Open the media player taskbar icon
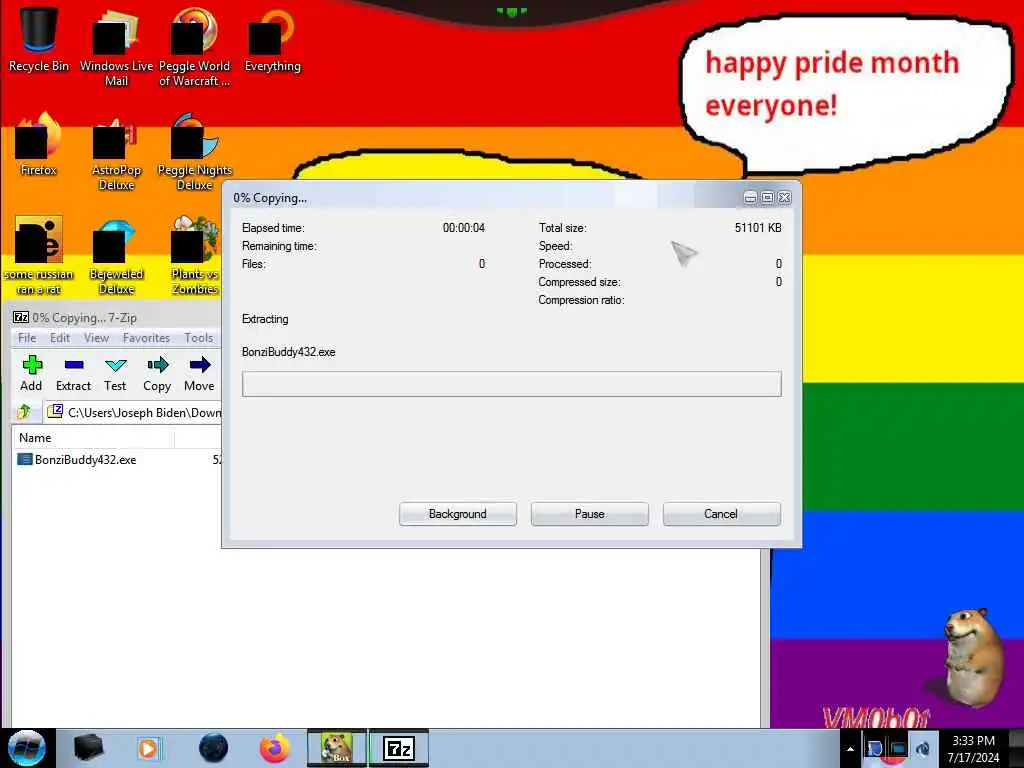Image resolution: width=1024 pixels, height=768 pixels. pos(148,748)
